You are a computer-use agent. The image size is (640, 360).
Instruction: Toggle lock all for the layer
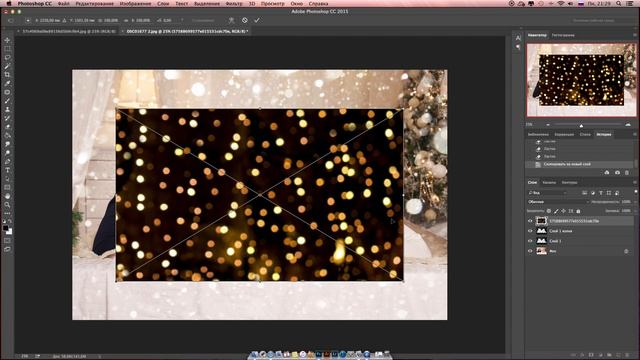coord(578,211)
